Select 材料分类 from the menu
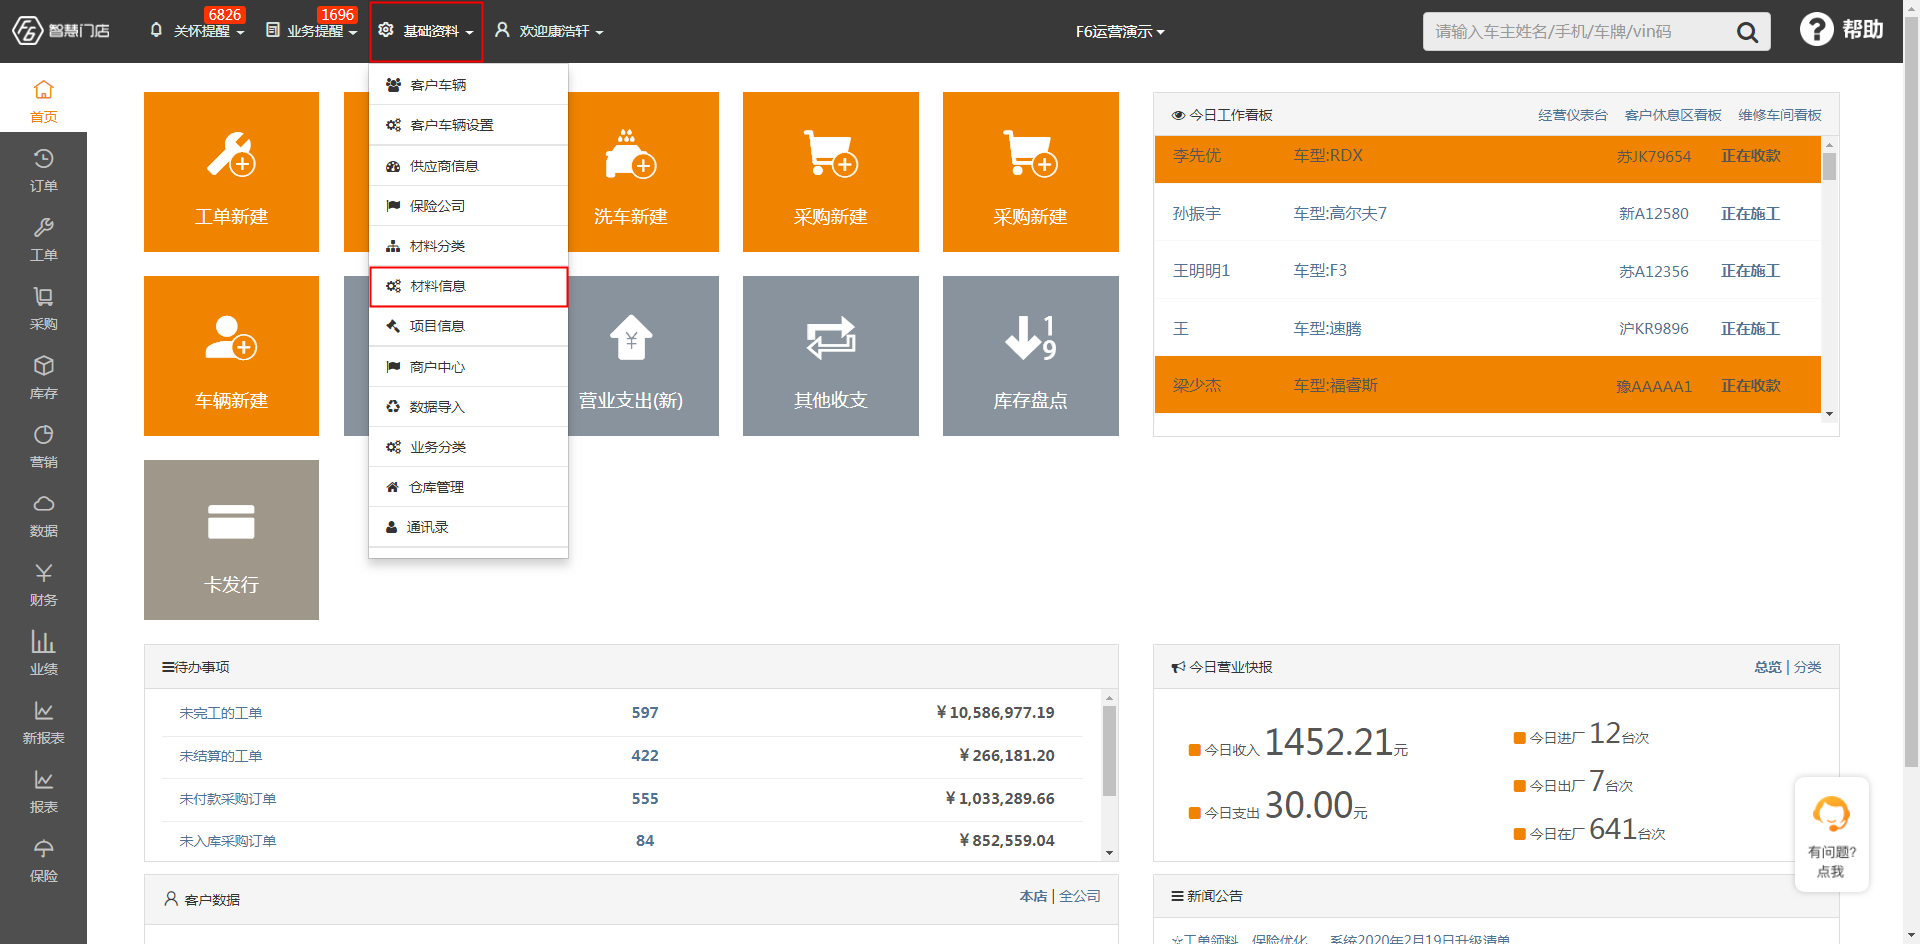The height and width of the screenshot is (944, 1920). [468, 246]
